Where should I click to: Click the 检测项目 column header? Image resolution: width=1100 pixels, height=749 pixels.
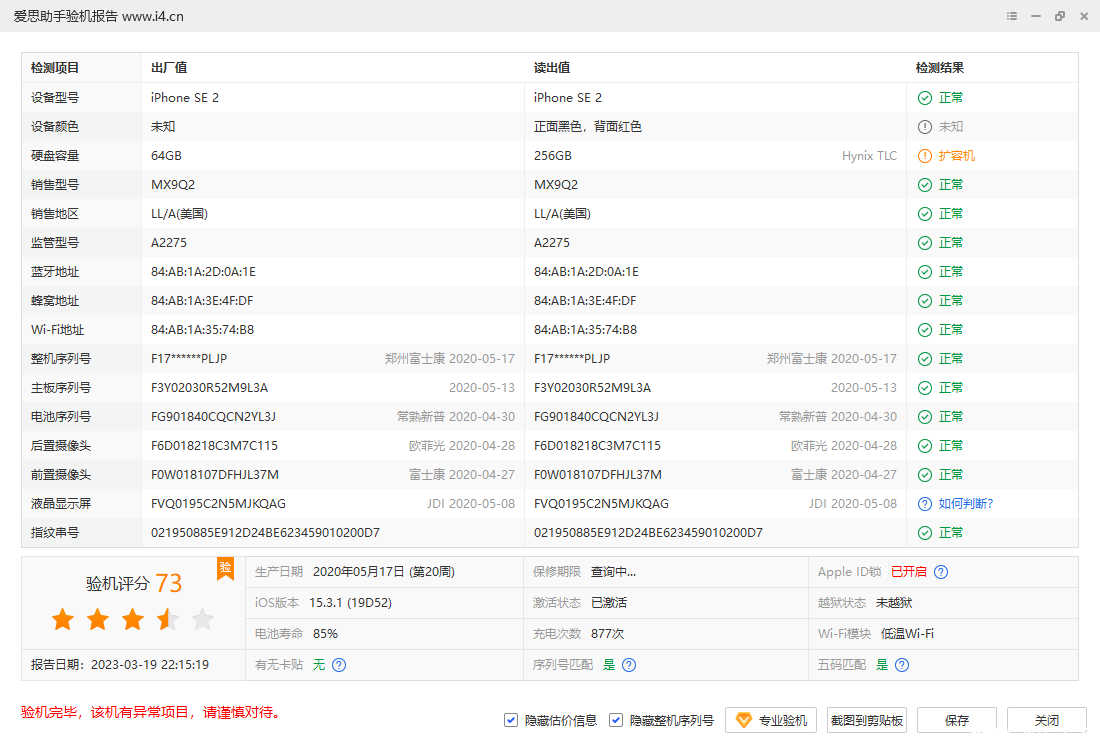pyautogui.click(x=55, y=68)
